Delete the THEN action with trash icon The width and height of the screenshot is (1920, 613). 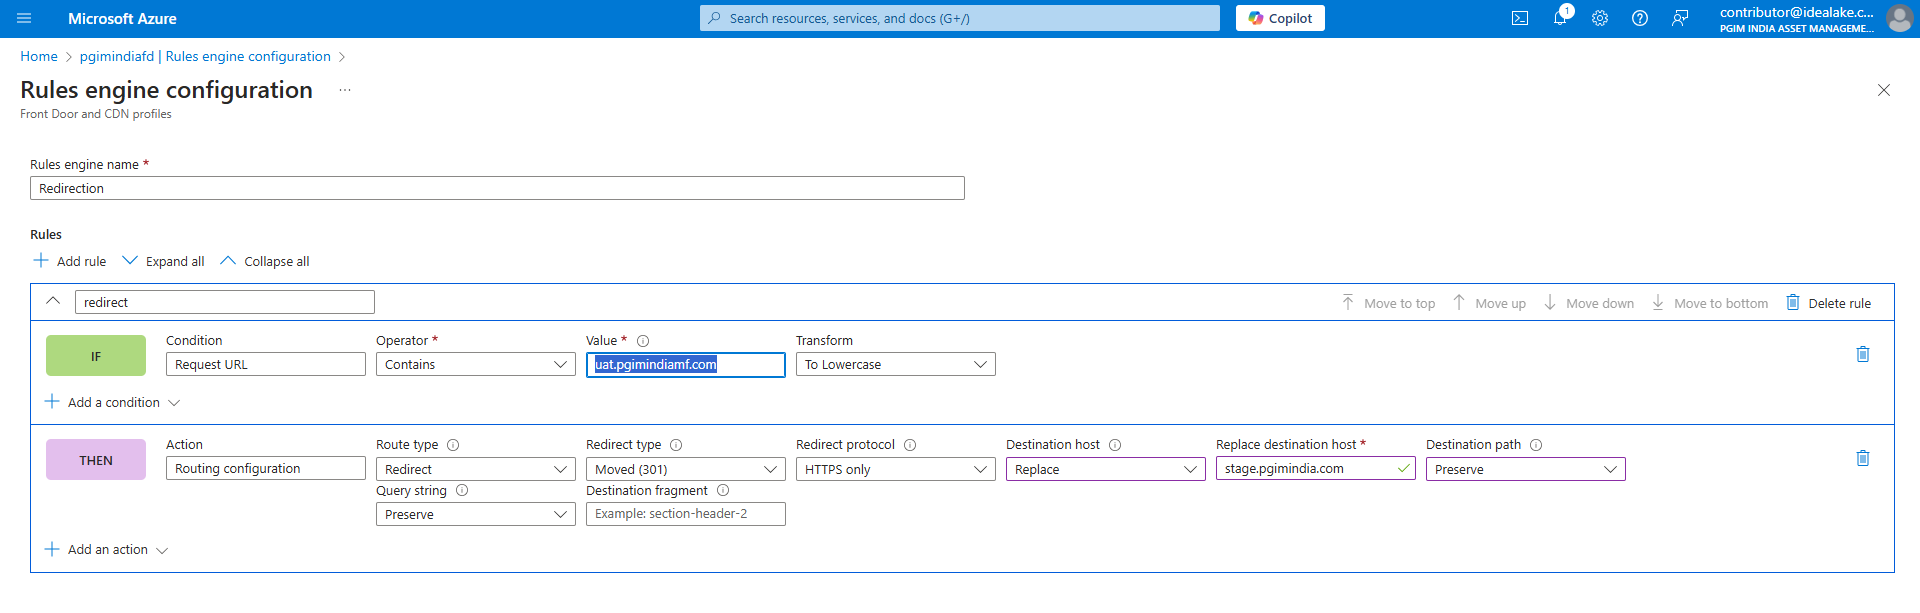tap(1863, 458)
